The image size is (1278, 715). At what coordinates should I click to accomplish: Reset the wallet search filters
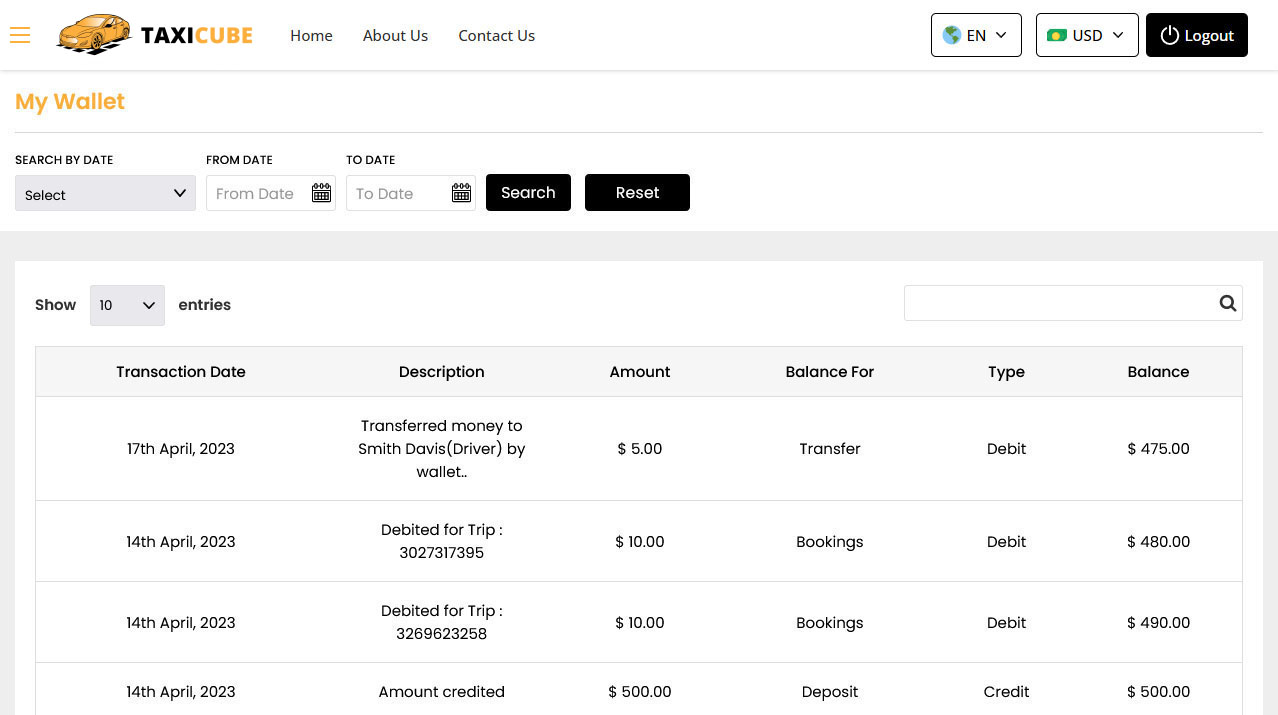tap(637, 192)
